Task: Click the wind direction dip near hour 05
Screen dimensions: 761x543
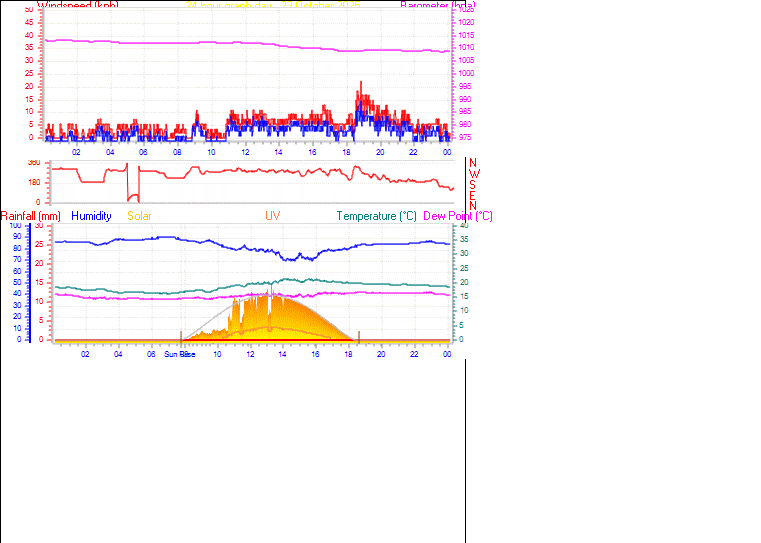Action: (x=128, y=196)
